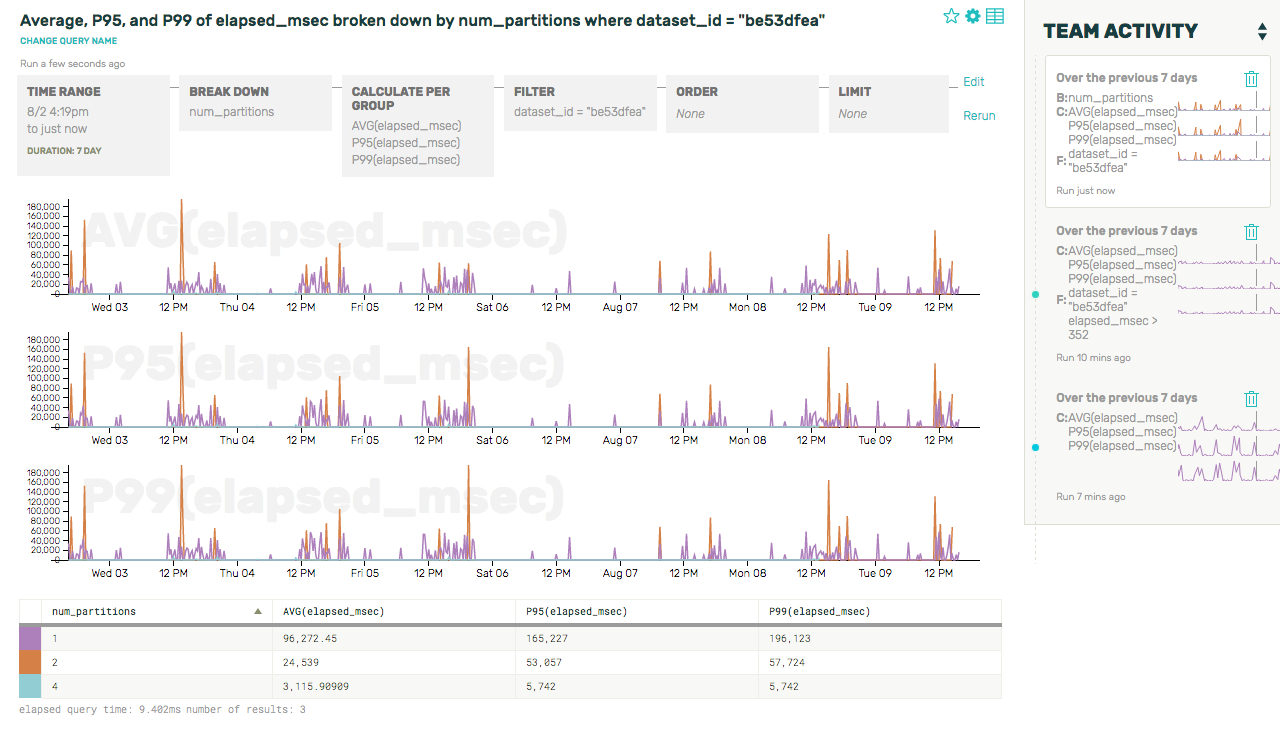This screenshot has height=733, width=1280.
Task: Trash the 'Run 7 mins ago' query entry
Action: 1251,399
